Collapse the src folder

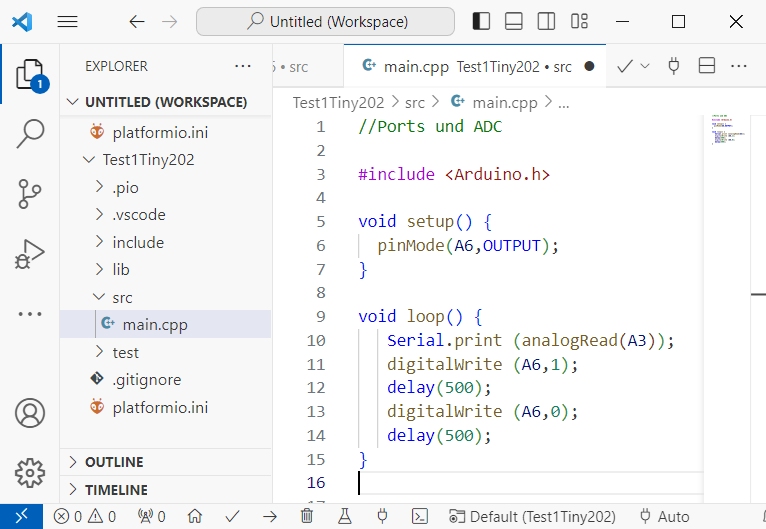click(121, 297)
